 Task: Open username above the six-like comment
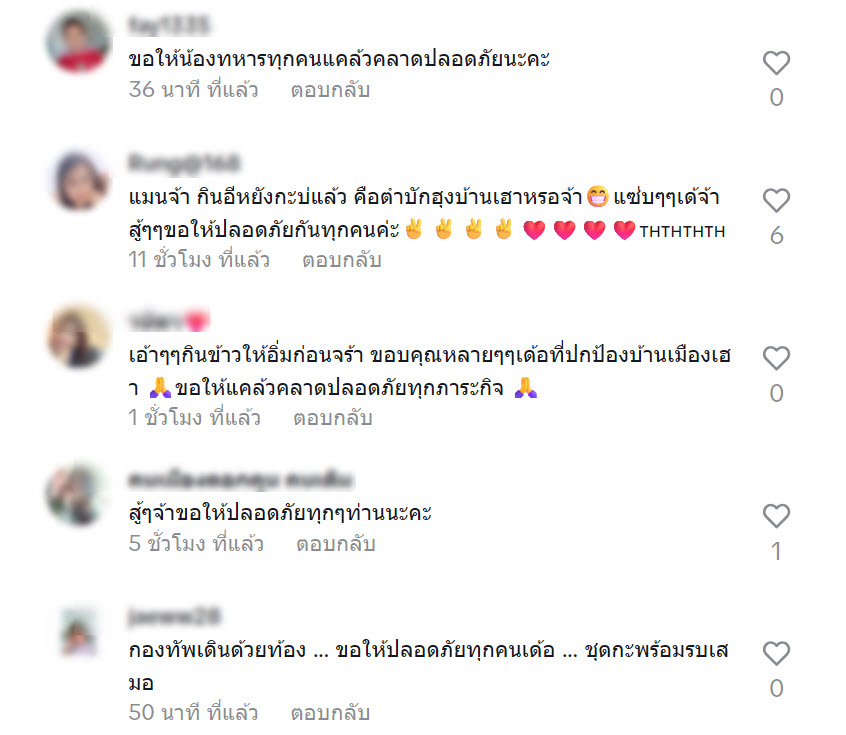(x=184, y=163)
